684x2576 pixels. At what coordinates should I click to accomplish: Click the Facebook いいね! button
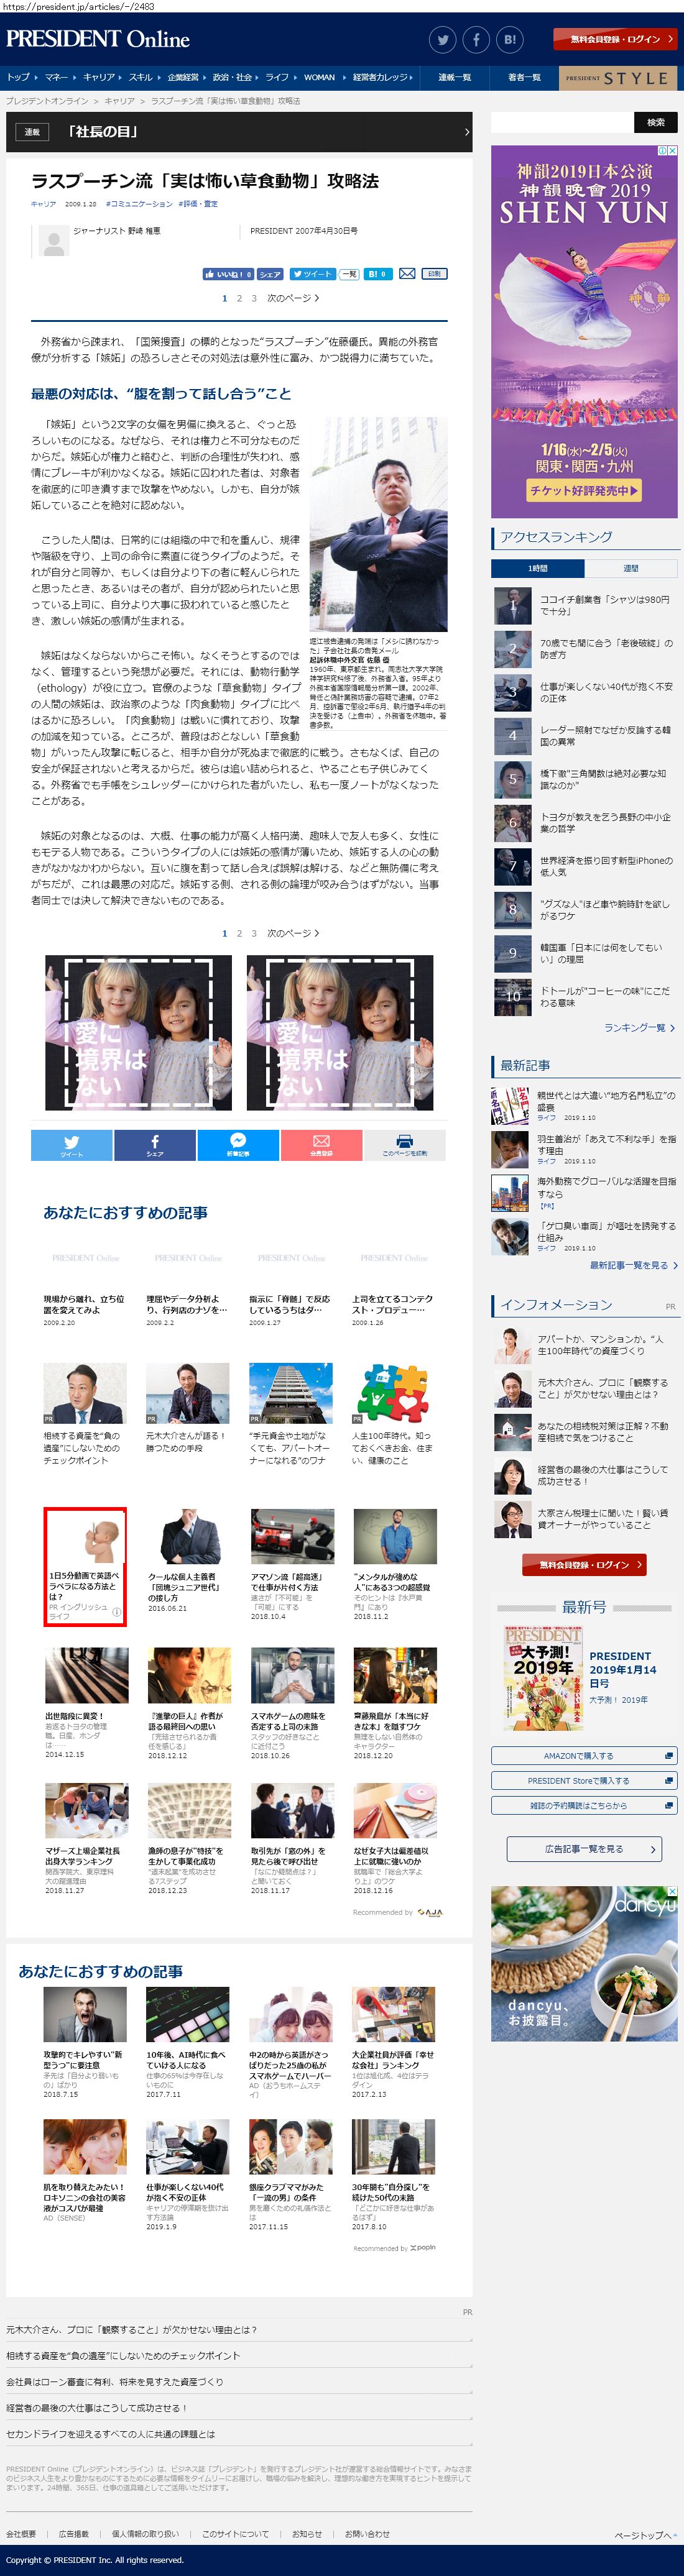(x=228, y=274)
